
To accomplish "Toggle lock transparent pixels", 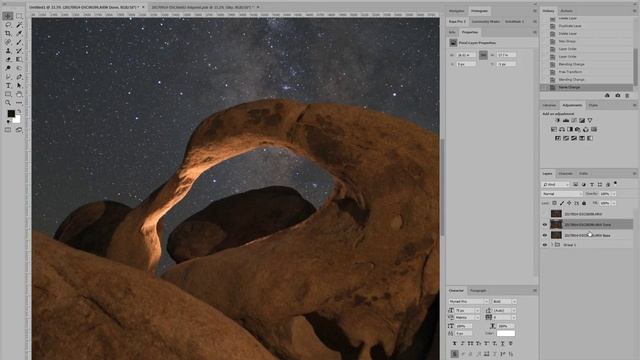I will (x=554, y=203).
